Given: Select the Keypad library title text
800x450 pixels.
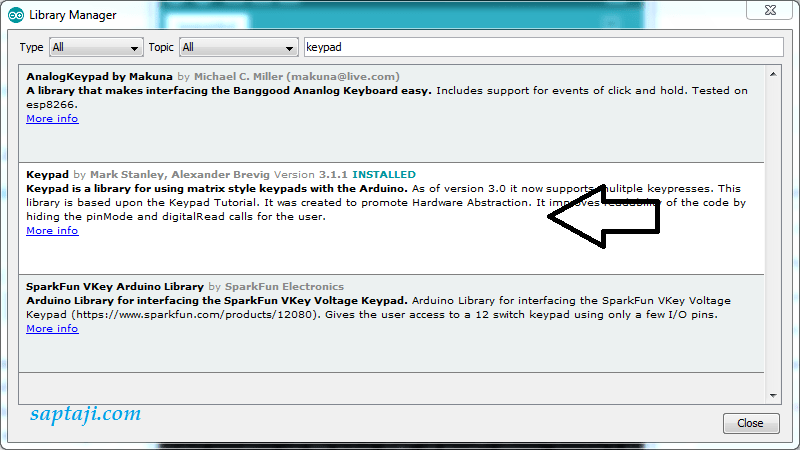Looking at the screenshot, I should pyautogui.click(x=47, y=174).
